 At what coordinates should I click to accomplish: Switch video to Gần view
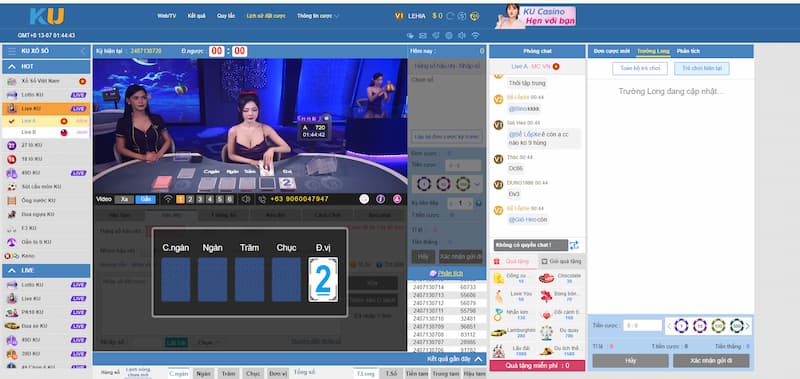point(145,199)
